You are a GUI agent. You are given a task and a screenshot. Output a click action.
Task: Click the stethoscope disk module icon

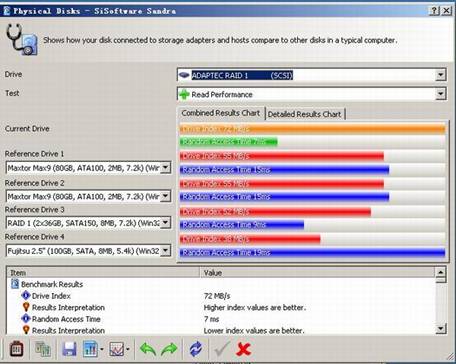point(22,39)
